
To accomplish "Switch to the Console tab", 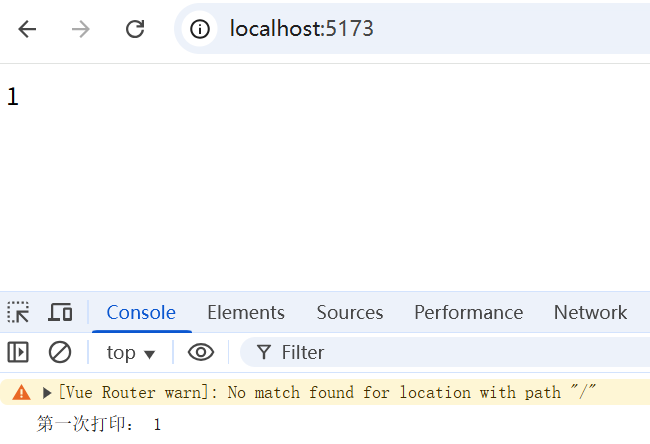I will coord(141,312).
